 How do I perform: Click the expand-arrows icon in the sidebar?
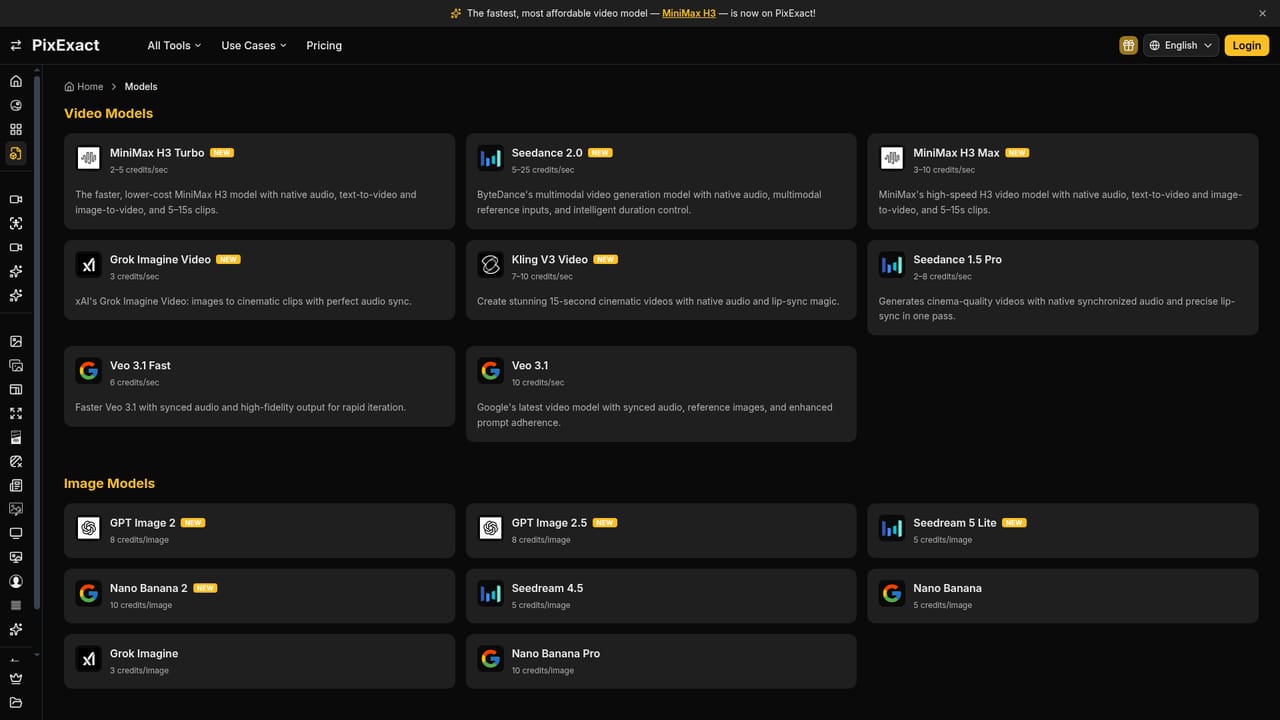pyautogui.click(x=16, y=413)
